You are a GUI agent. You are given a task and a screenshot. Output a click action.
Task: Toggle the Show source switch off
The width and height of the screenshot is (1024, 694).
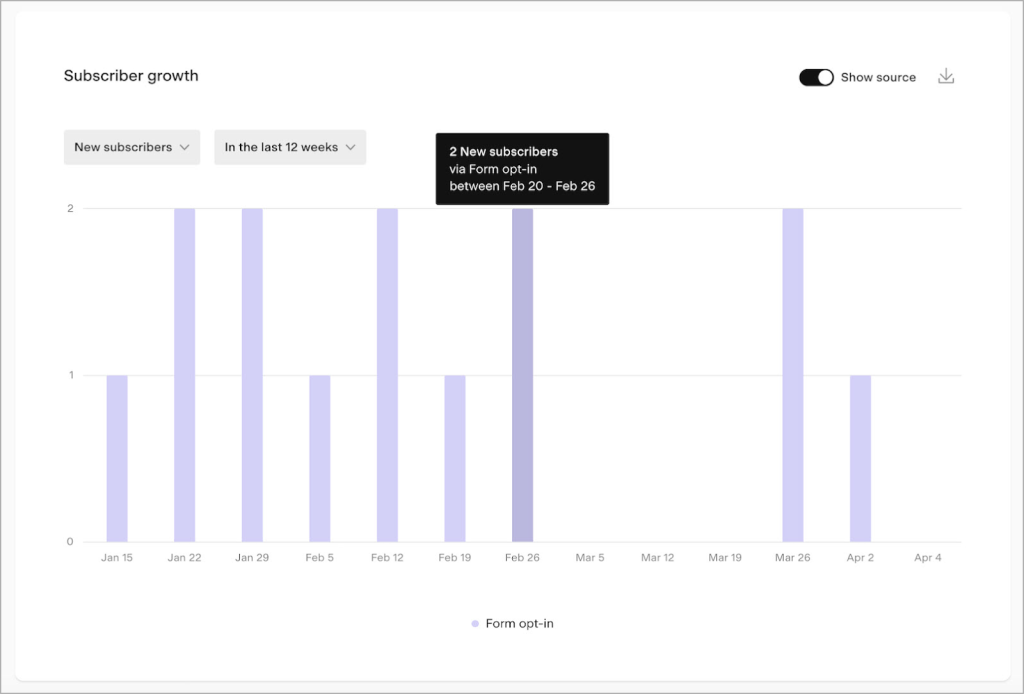coord(816,77)
